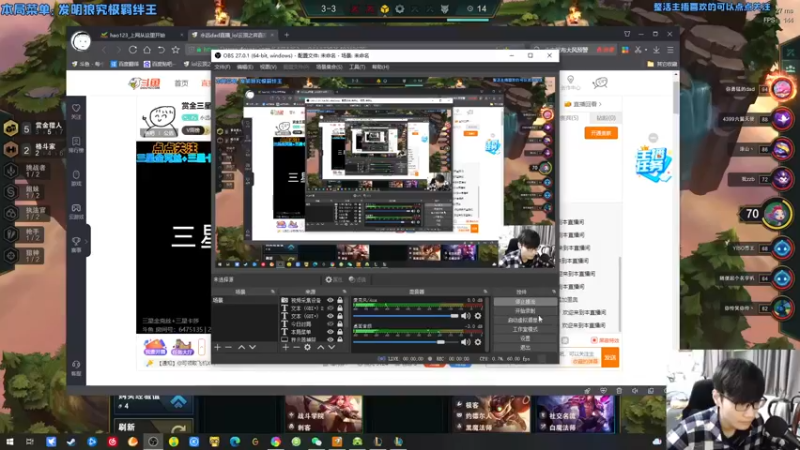Image resolution: width=800 pixels, height=450 pixels.
Task: Refresh the browser page
Action: pyautogui.click(x=133, y=50)
